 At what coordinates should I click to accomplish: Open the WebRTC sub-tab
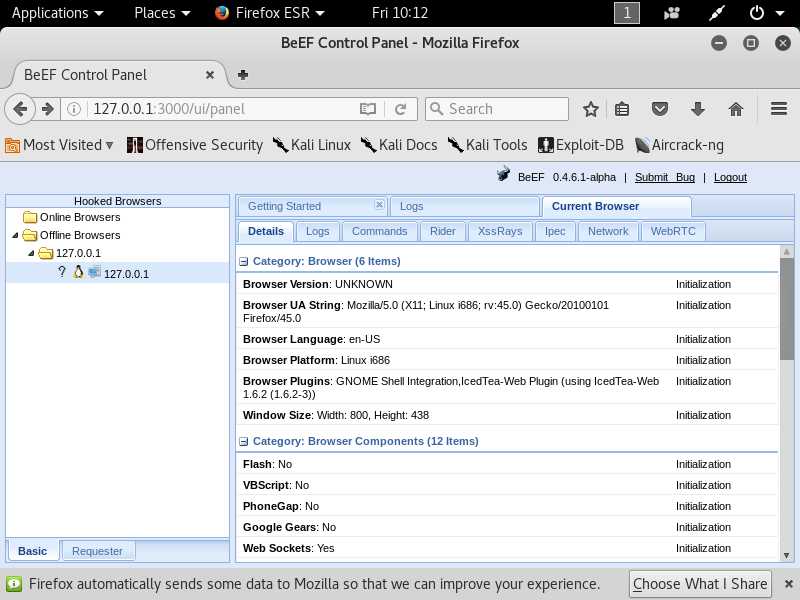pos(673,231)
